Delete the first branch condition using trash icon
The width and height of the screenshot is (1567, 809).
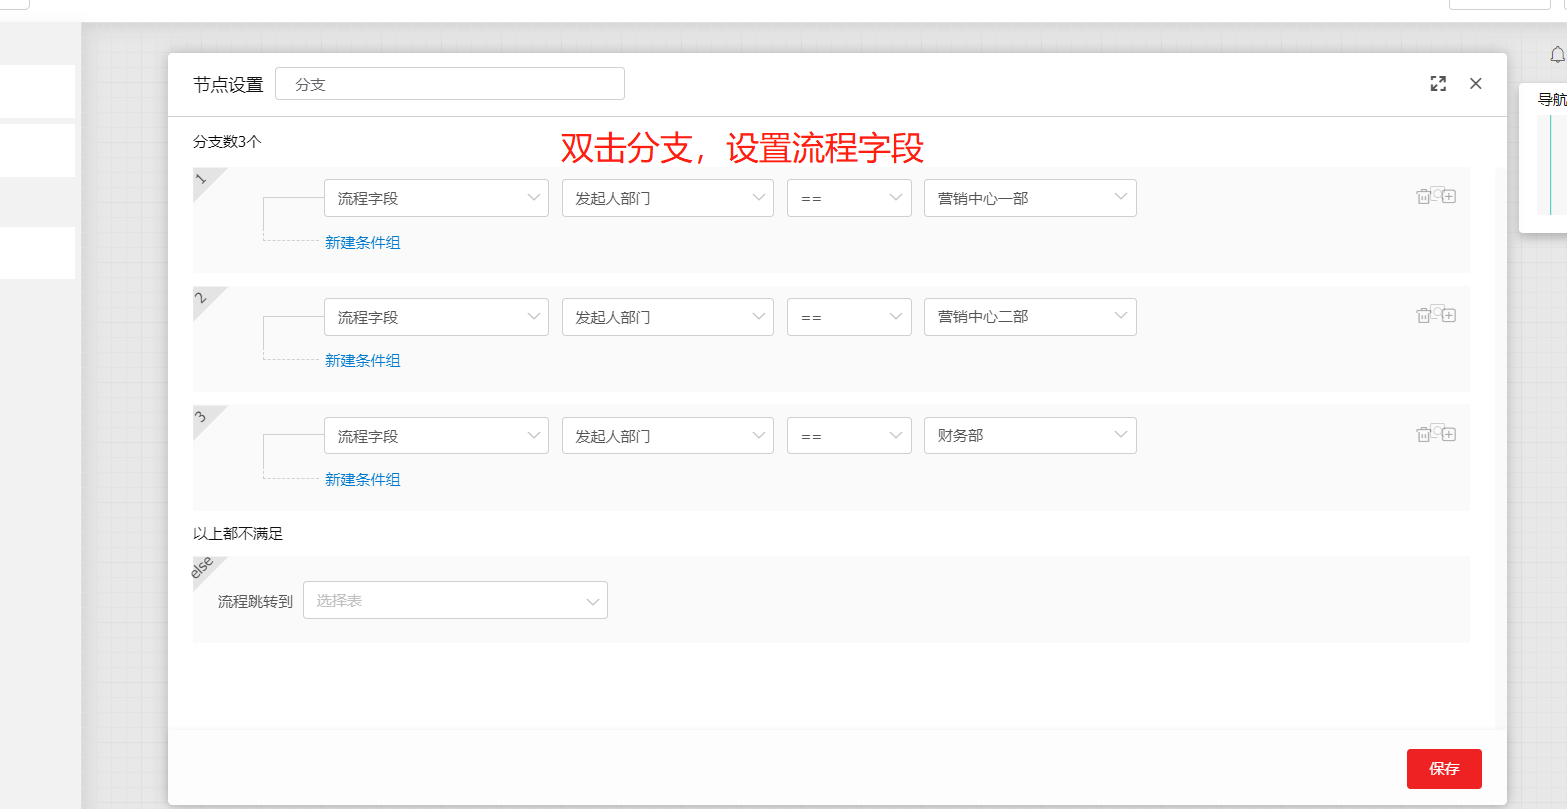click(x=1423, y=196)
